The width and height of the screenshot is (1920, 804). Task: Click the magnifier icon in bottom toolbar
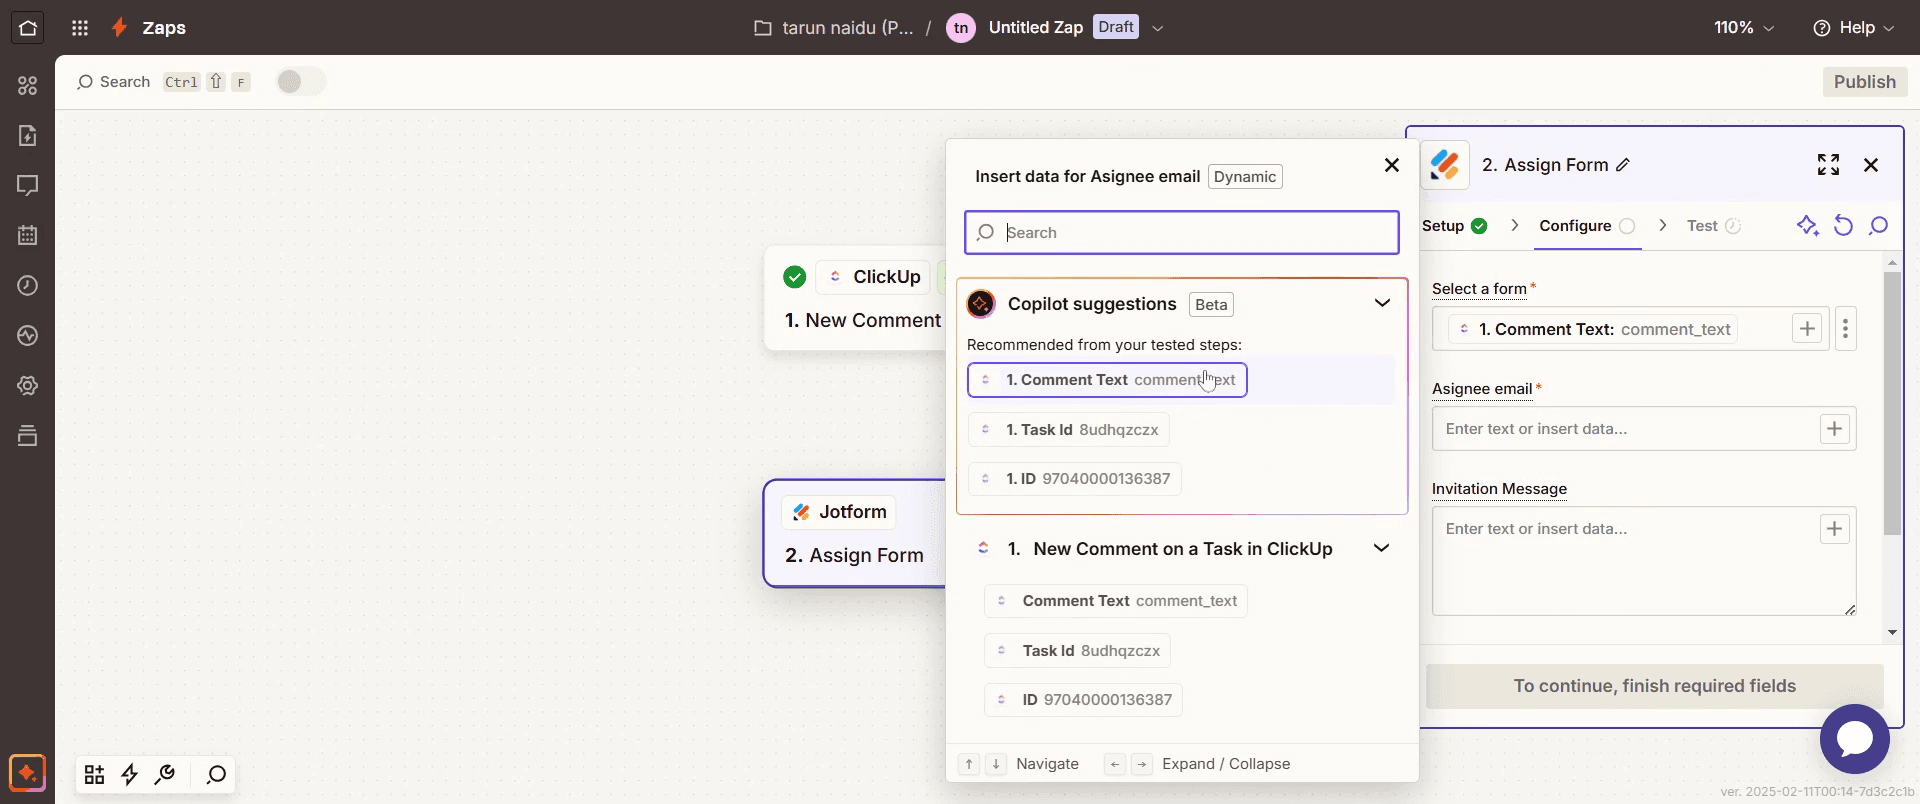[216, 775]
